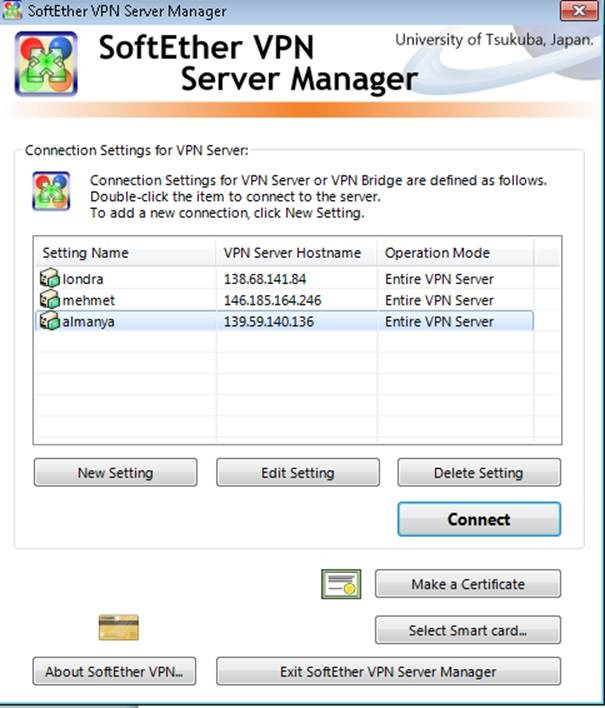Click Make a Certificate button

click(x=468, y=584)
